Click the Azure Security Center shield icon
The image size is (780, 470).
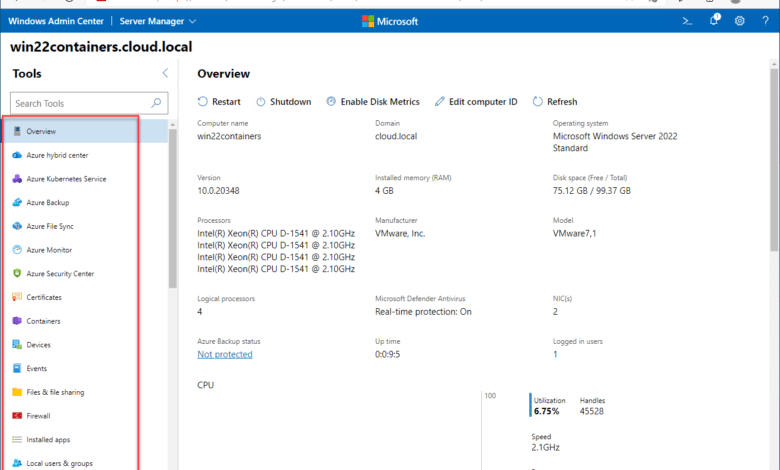tap(17, 274)
